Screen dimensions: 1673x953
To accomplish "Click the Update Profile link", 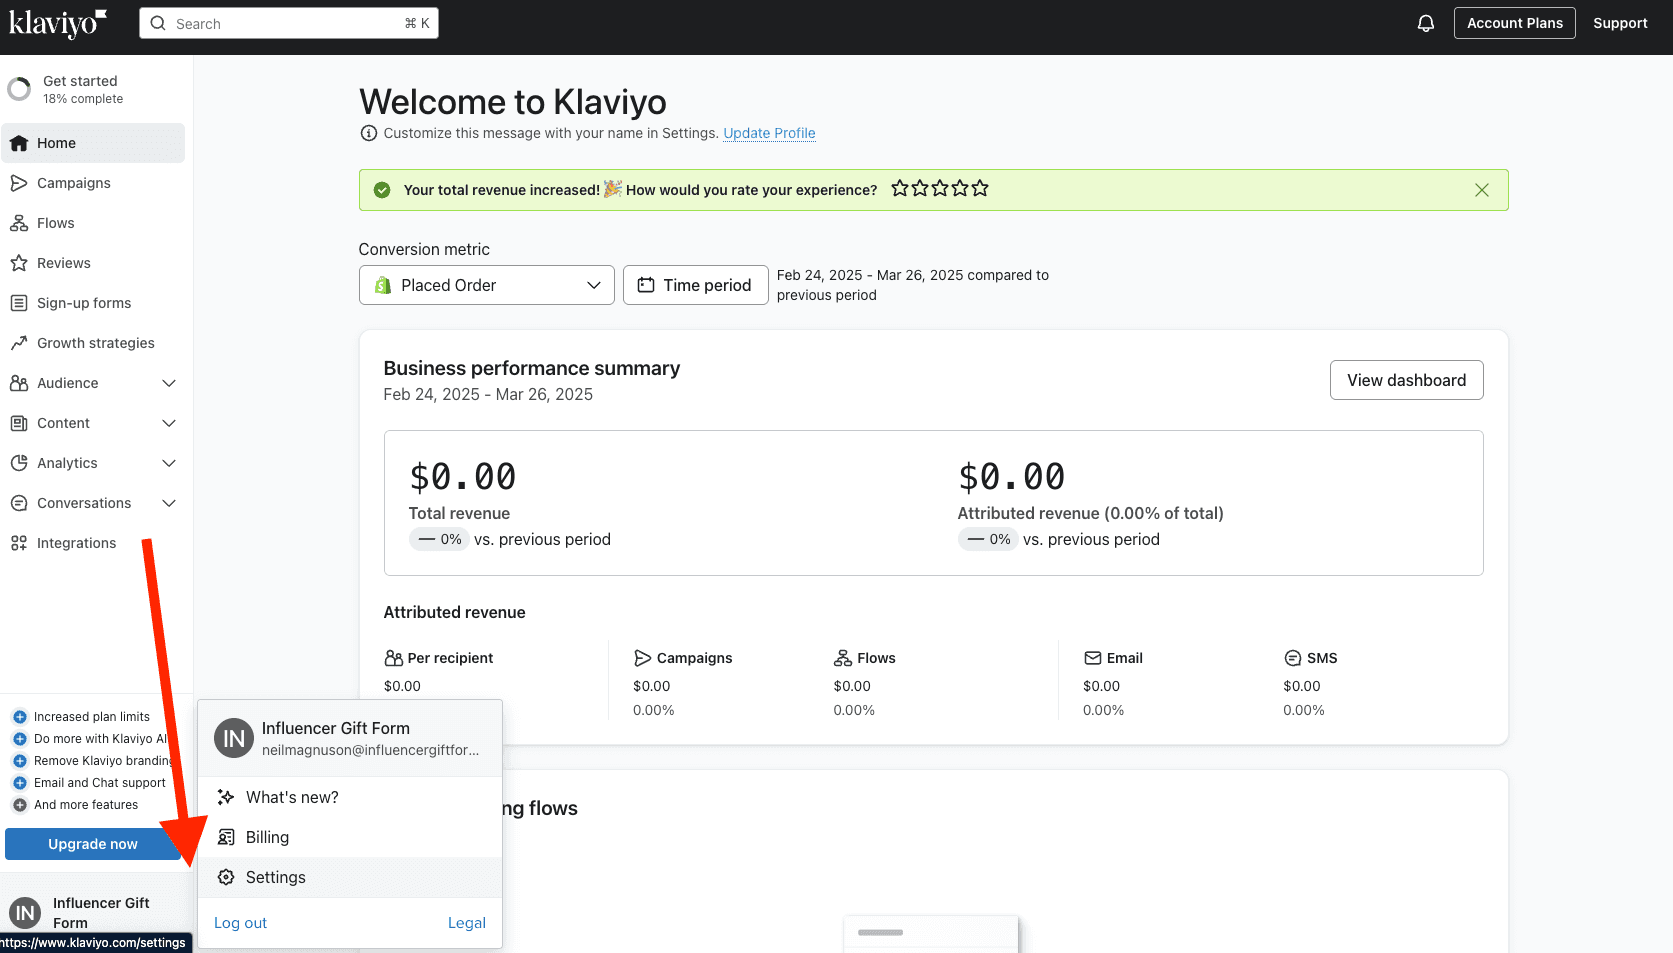I will point(769,133).
